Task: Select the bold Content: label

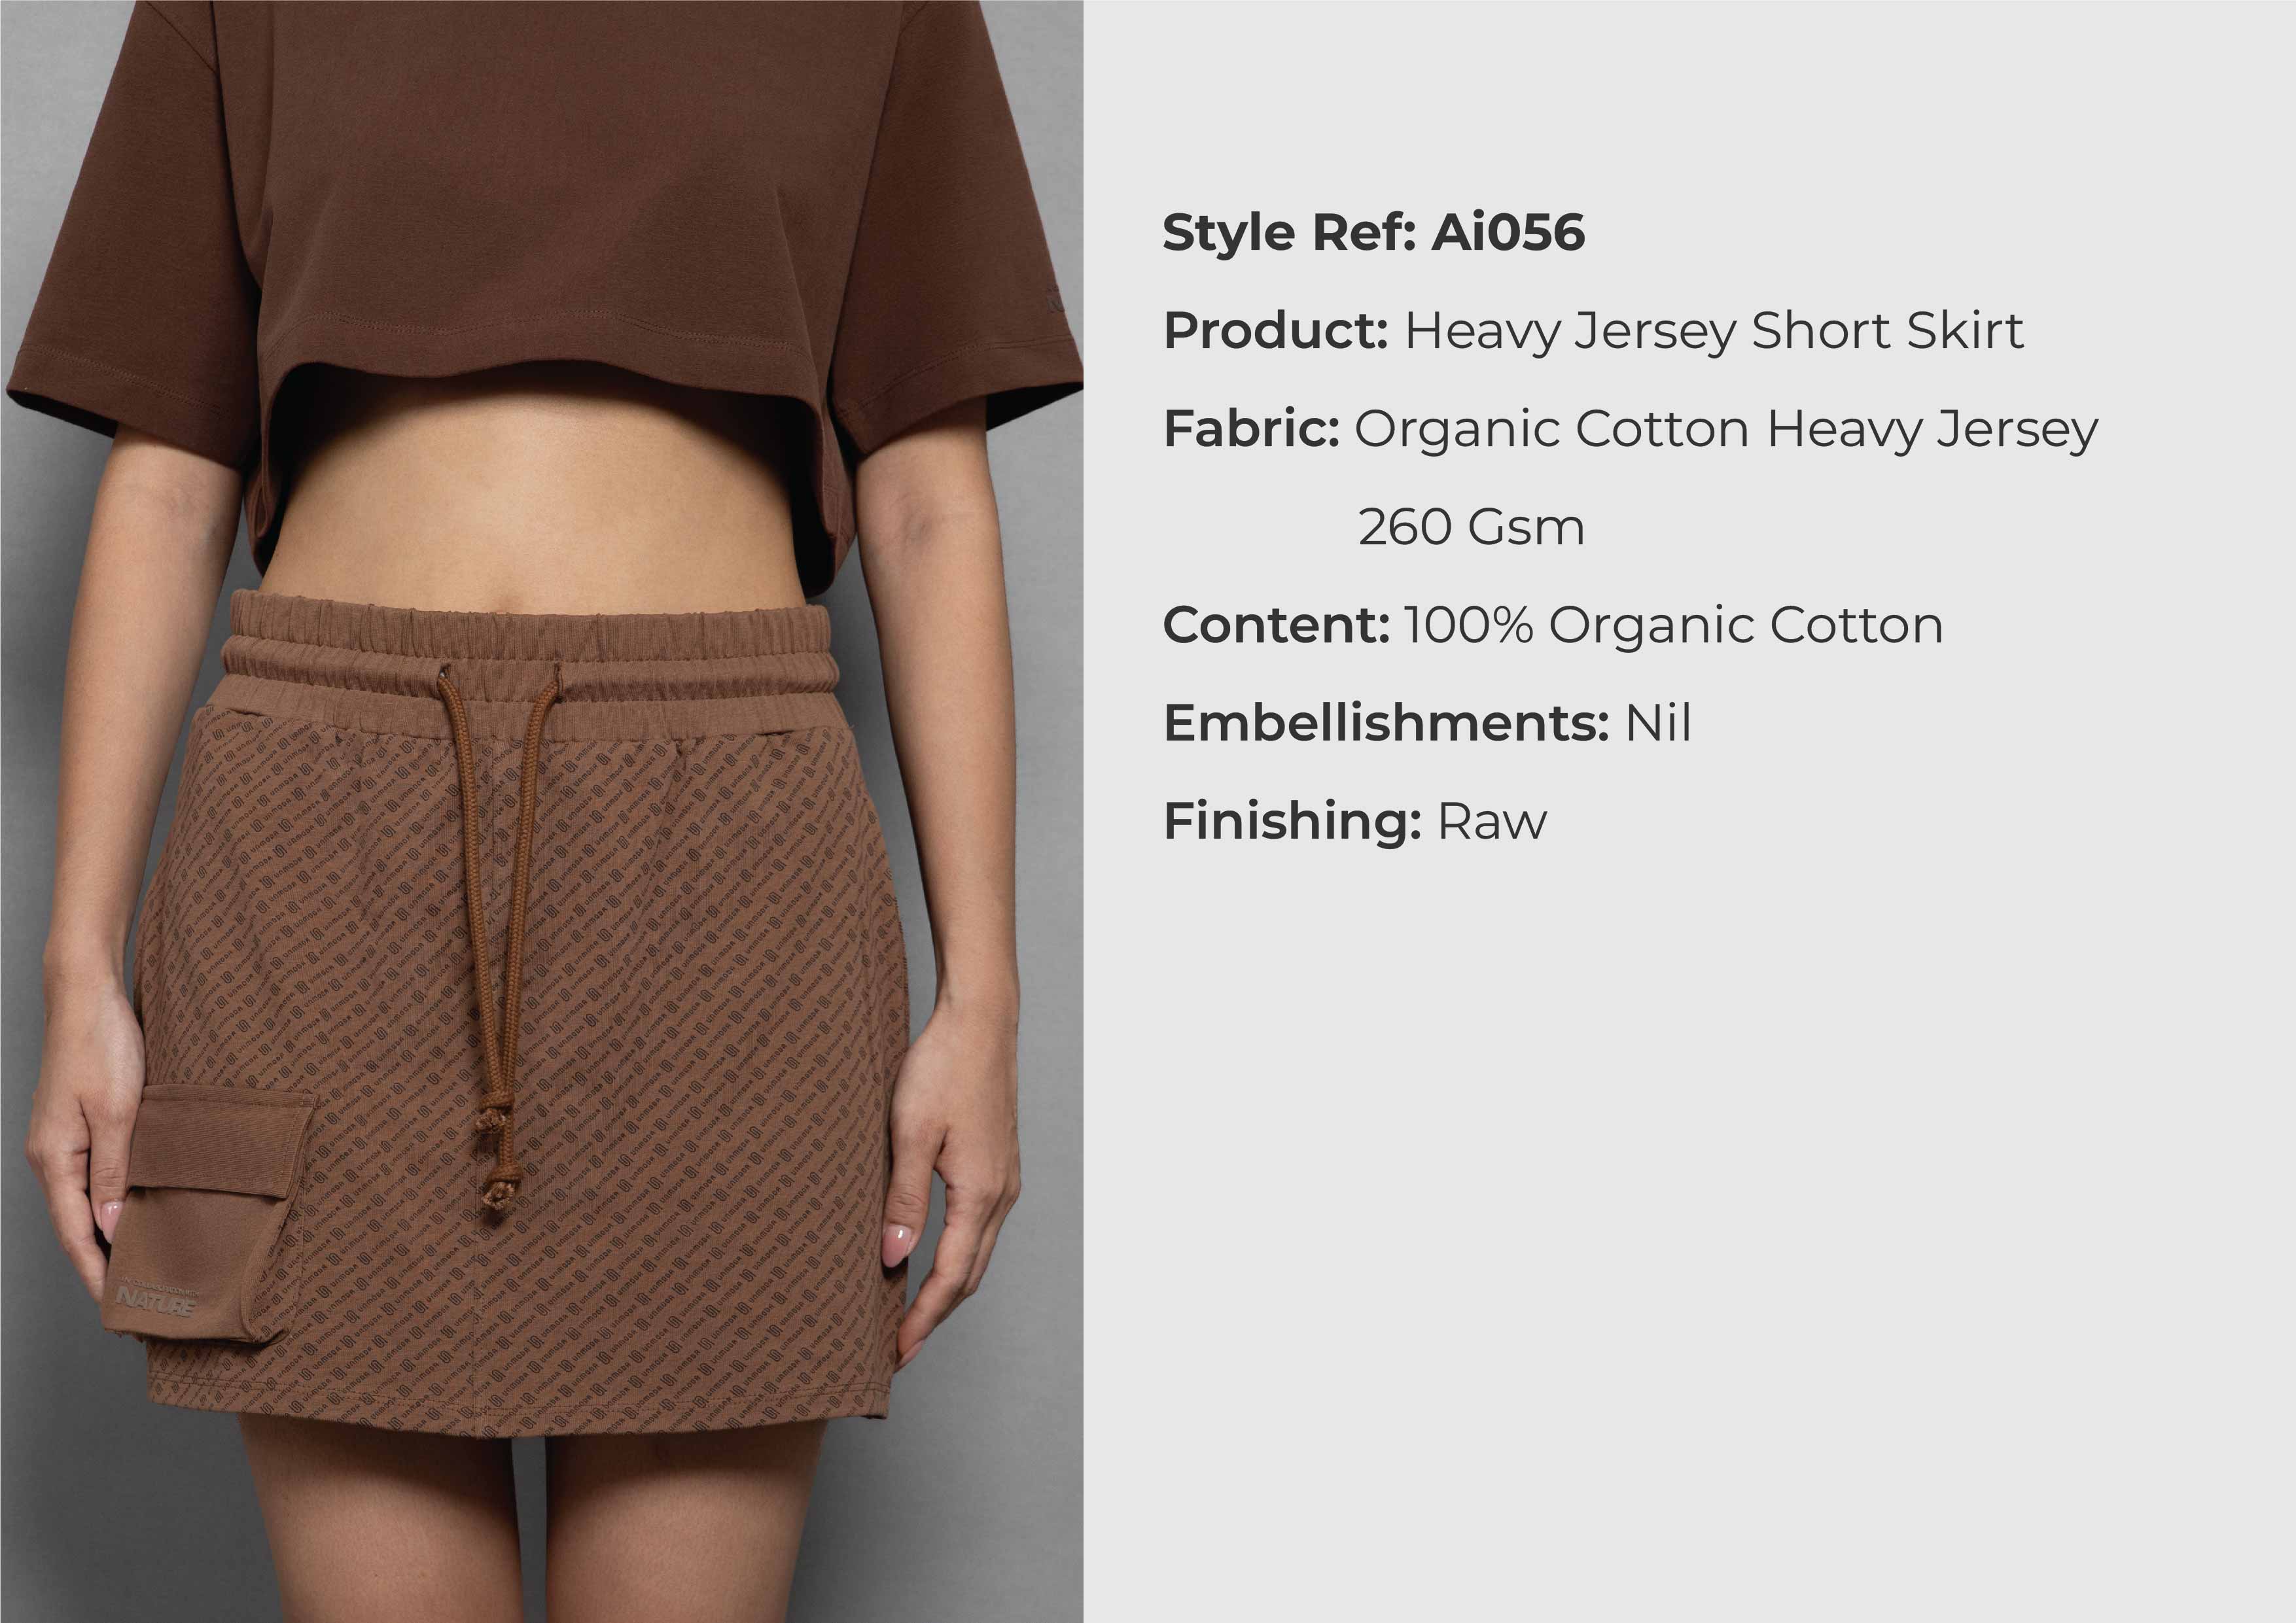Action: [1276, 625]
